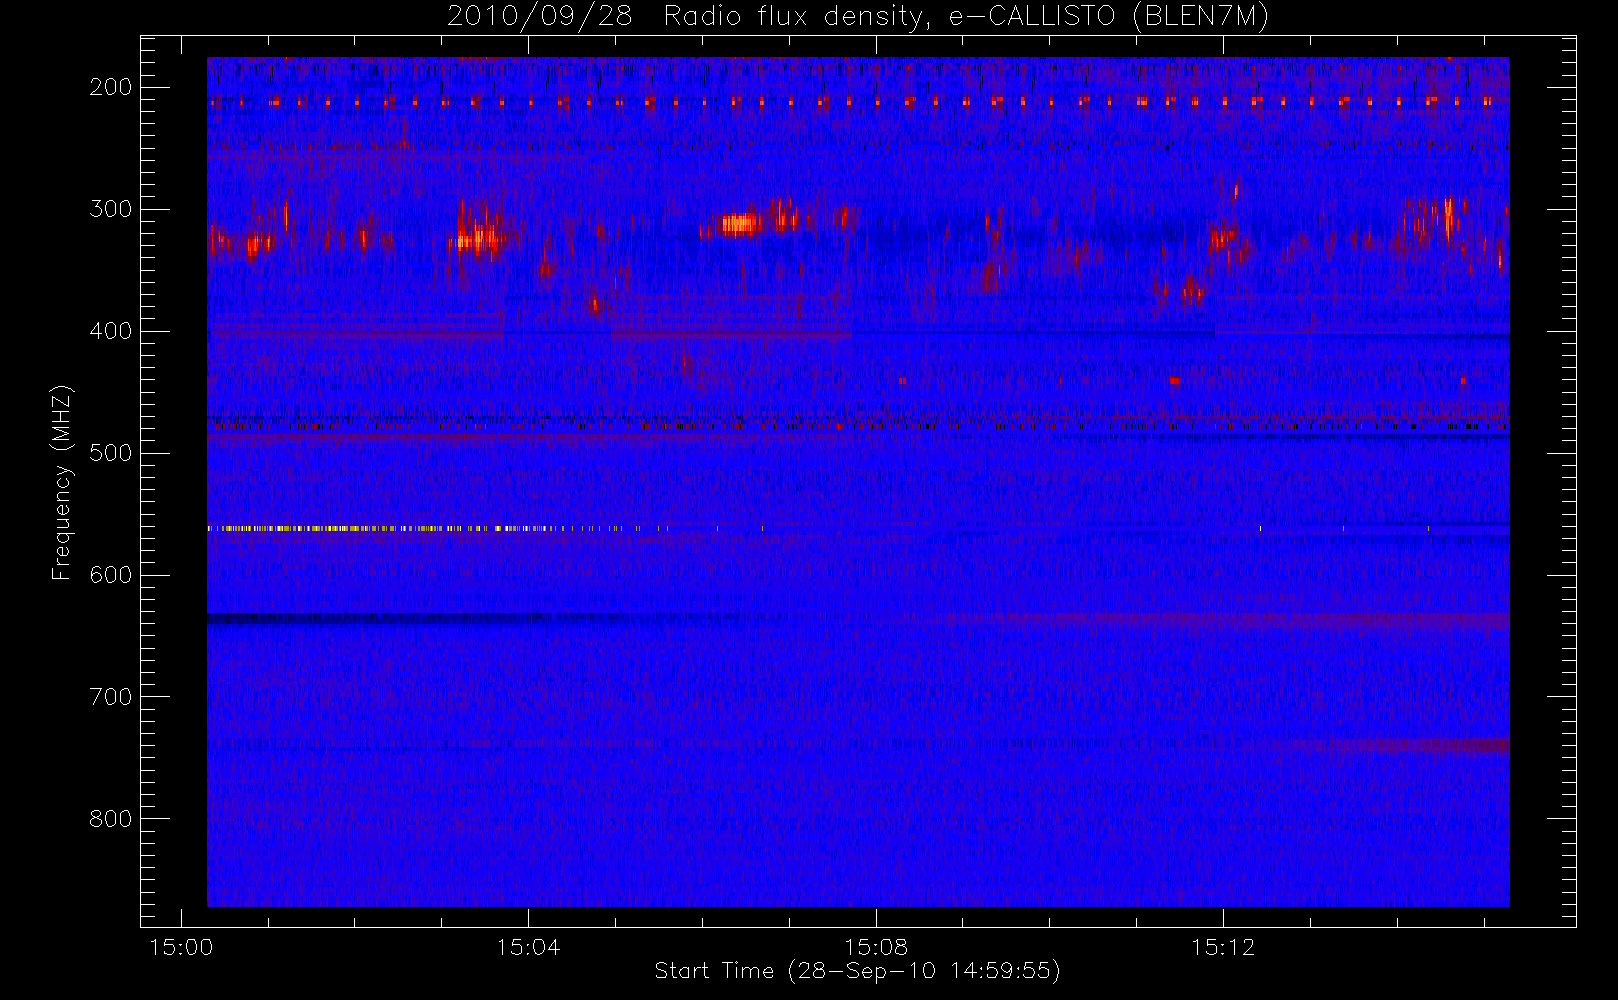Click the bright radio burst near 15:06
Screen dimensions: 1618x1000
click(x=740, y=224)
